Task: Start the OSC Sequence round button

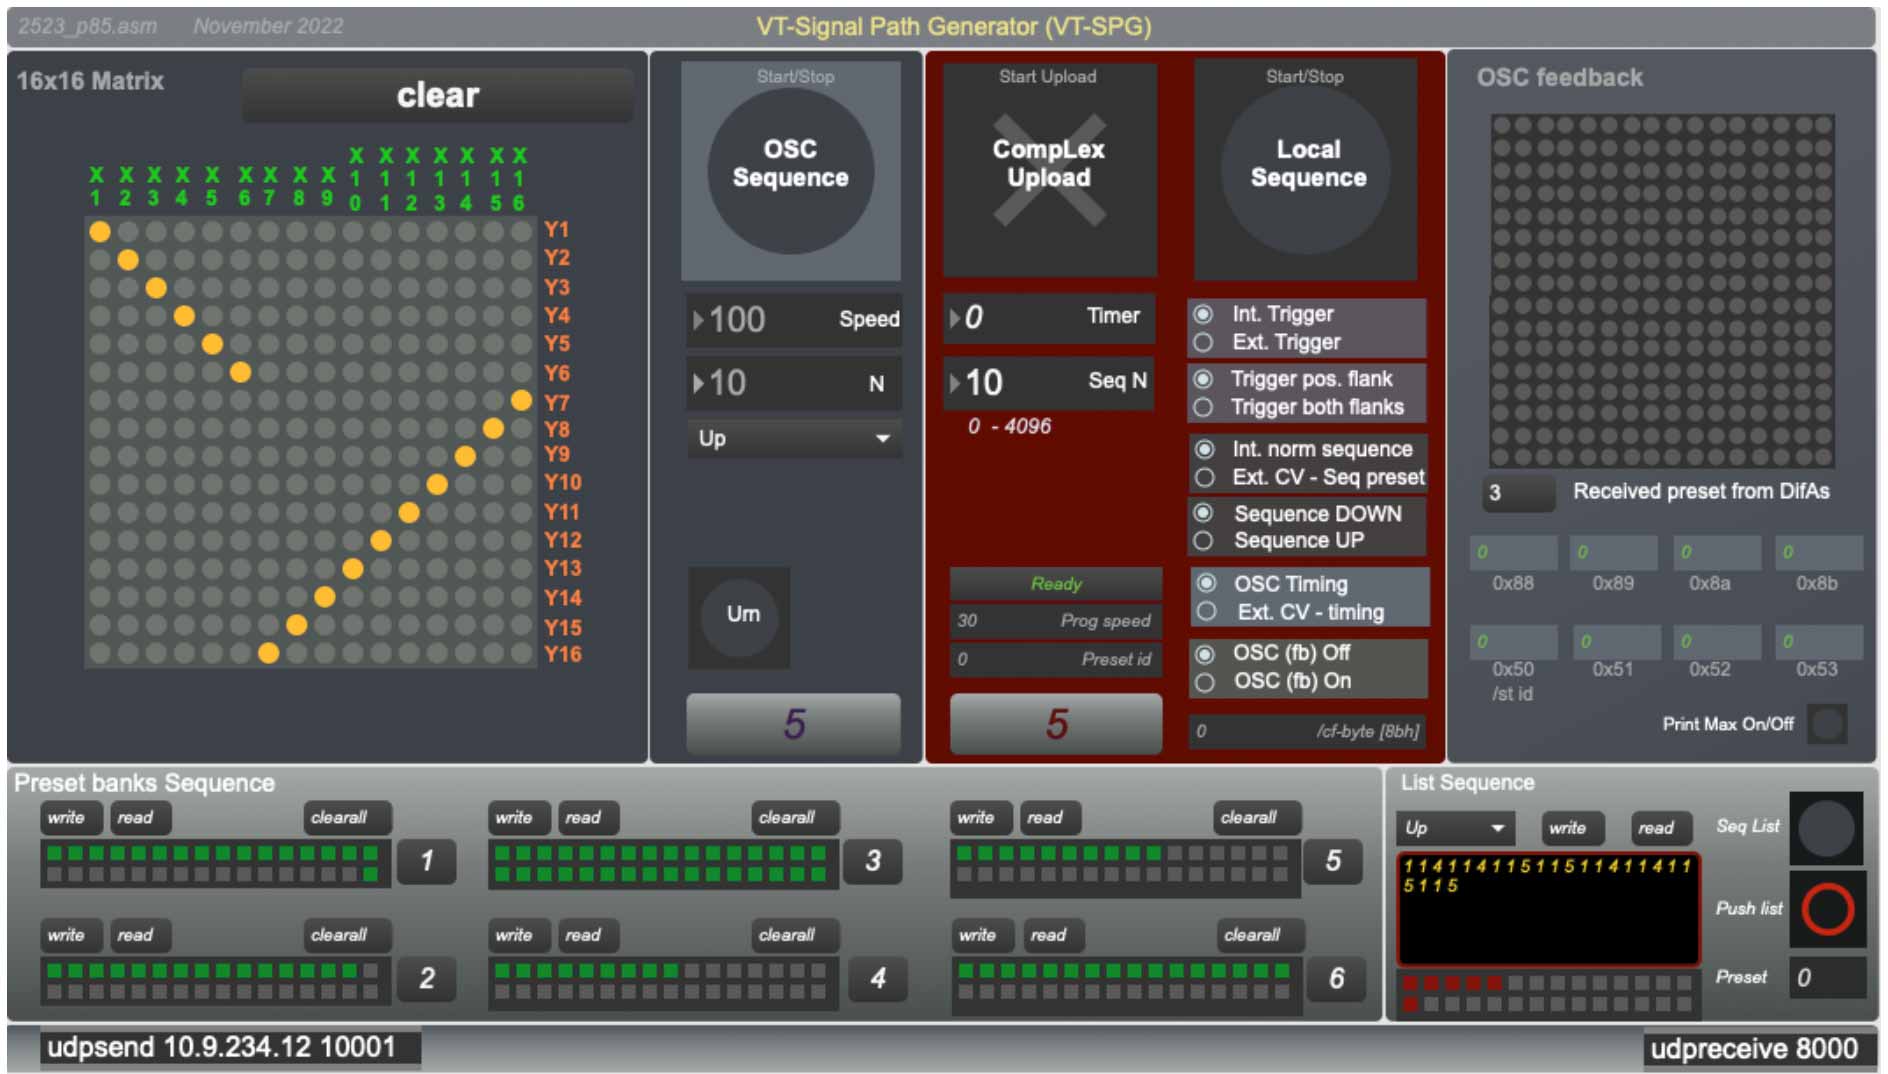Action: click(790, 170)
